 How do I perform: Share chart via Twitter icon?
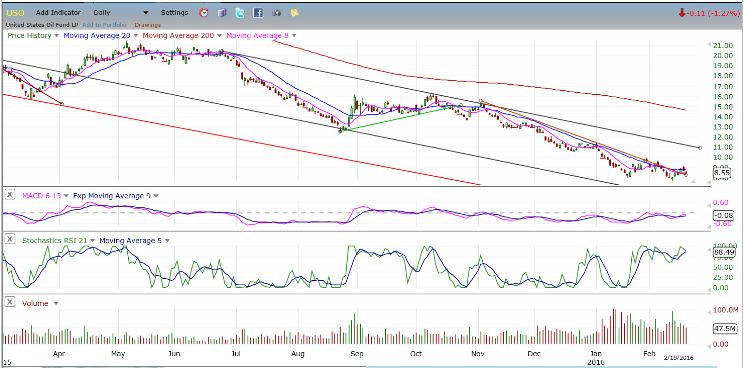click(x=240, y=13)
